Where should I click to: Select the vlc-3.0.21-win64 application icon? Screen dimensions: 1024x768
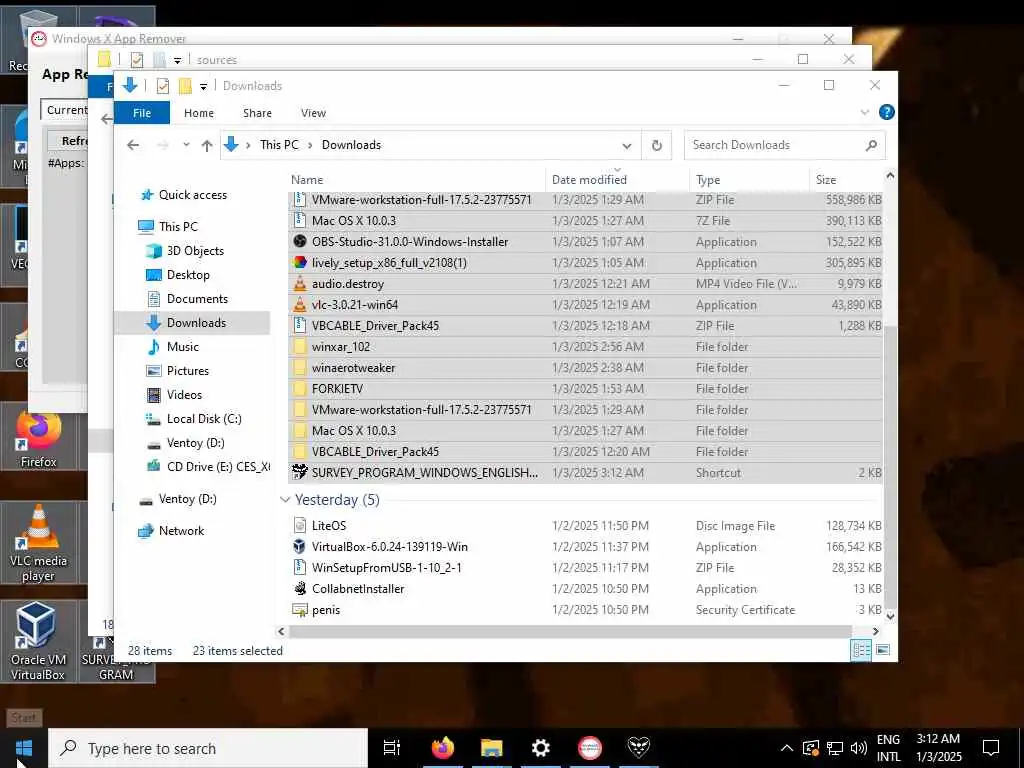pyautogui.click(x=300, y=304)
